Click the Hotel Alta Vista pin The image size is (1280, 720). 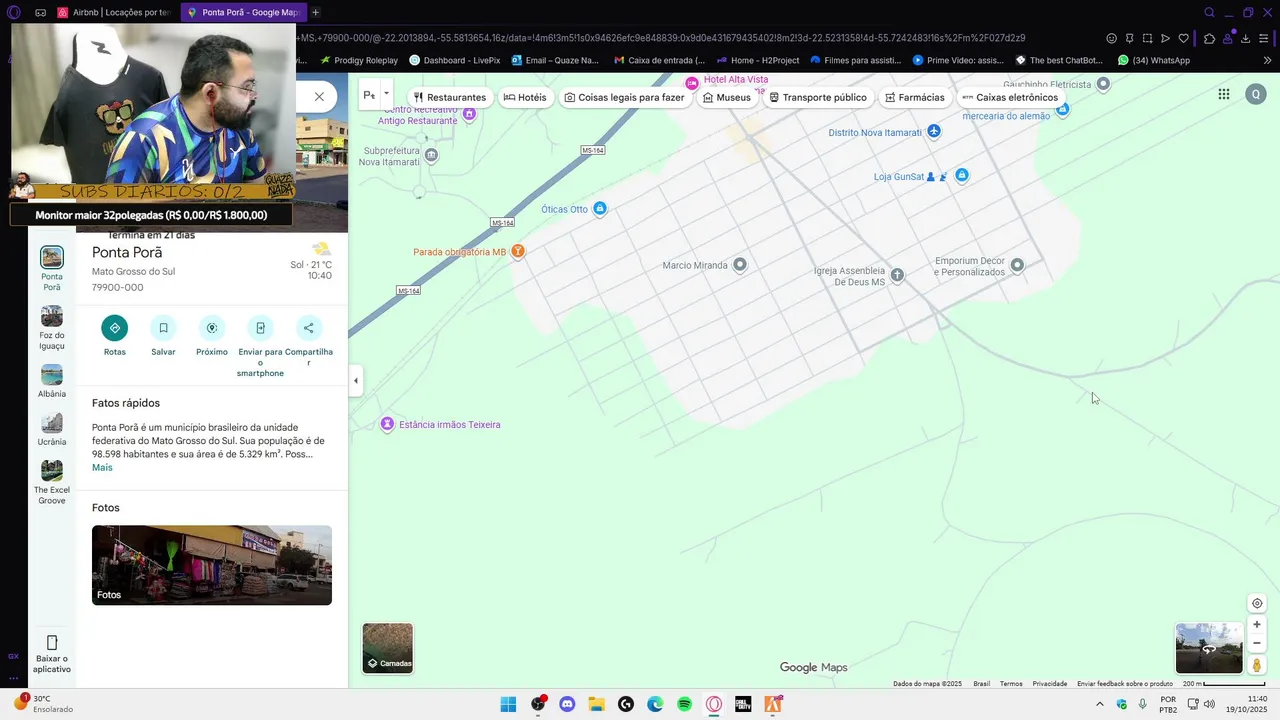pyautogui.click(x=691, y=82)
